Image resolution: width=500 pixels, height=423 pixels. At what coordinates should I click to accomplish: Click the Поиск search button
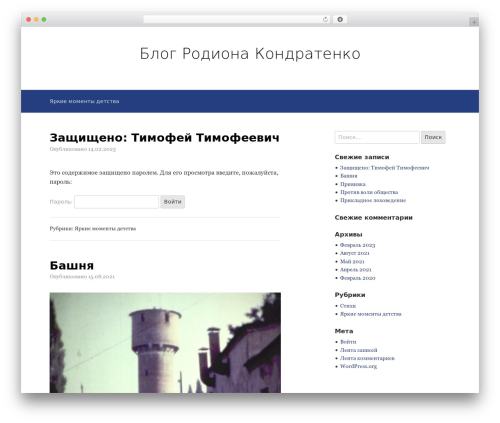click(x=433, y=137)
